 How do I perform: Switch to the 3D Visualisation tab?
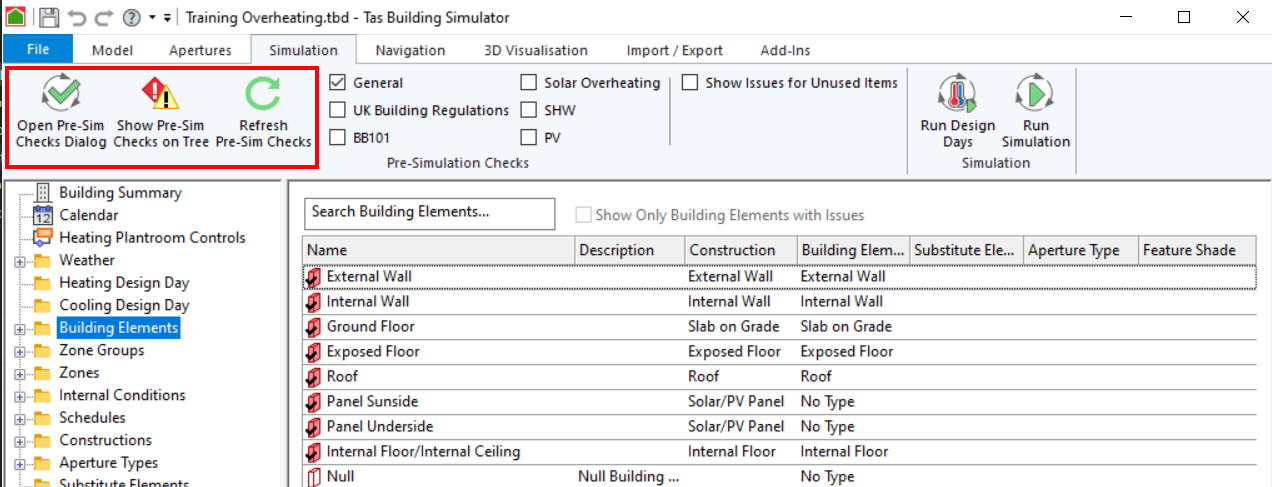pos(535,50)
